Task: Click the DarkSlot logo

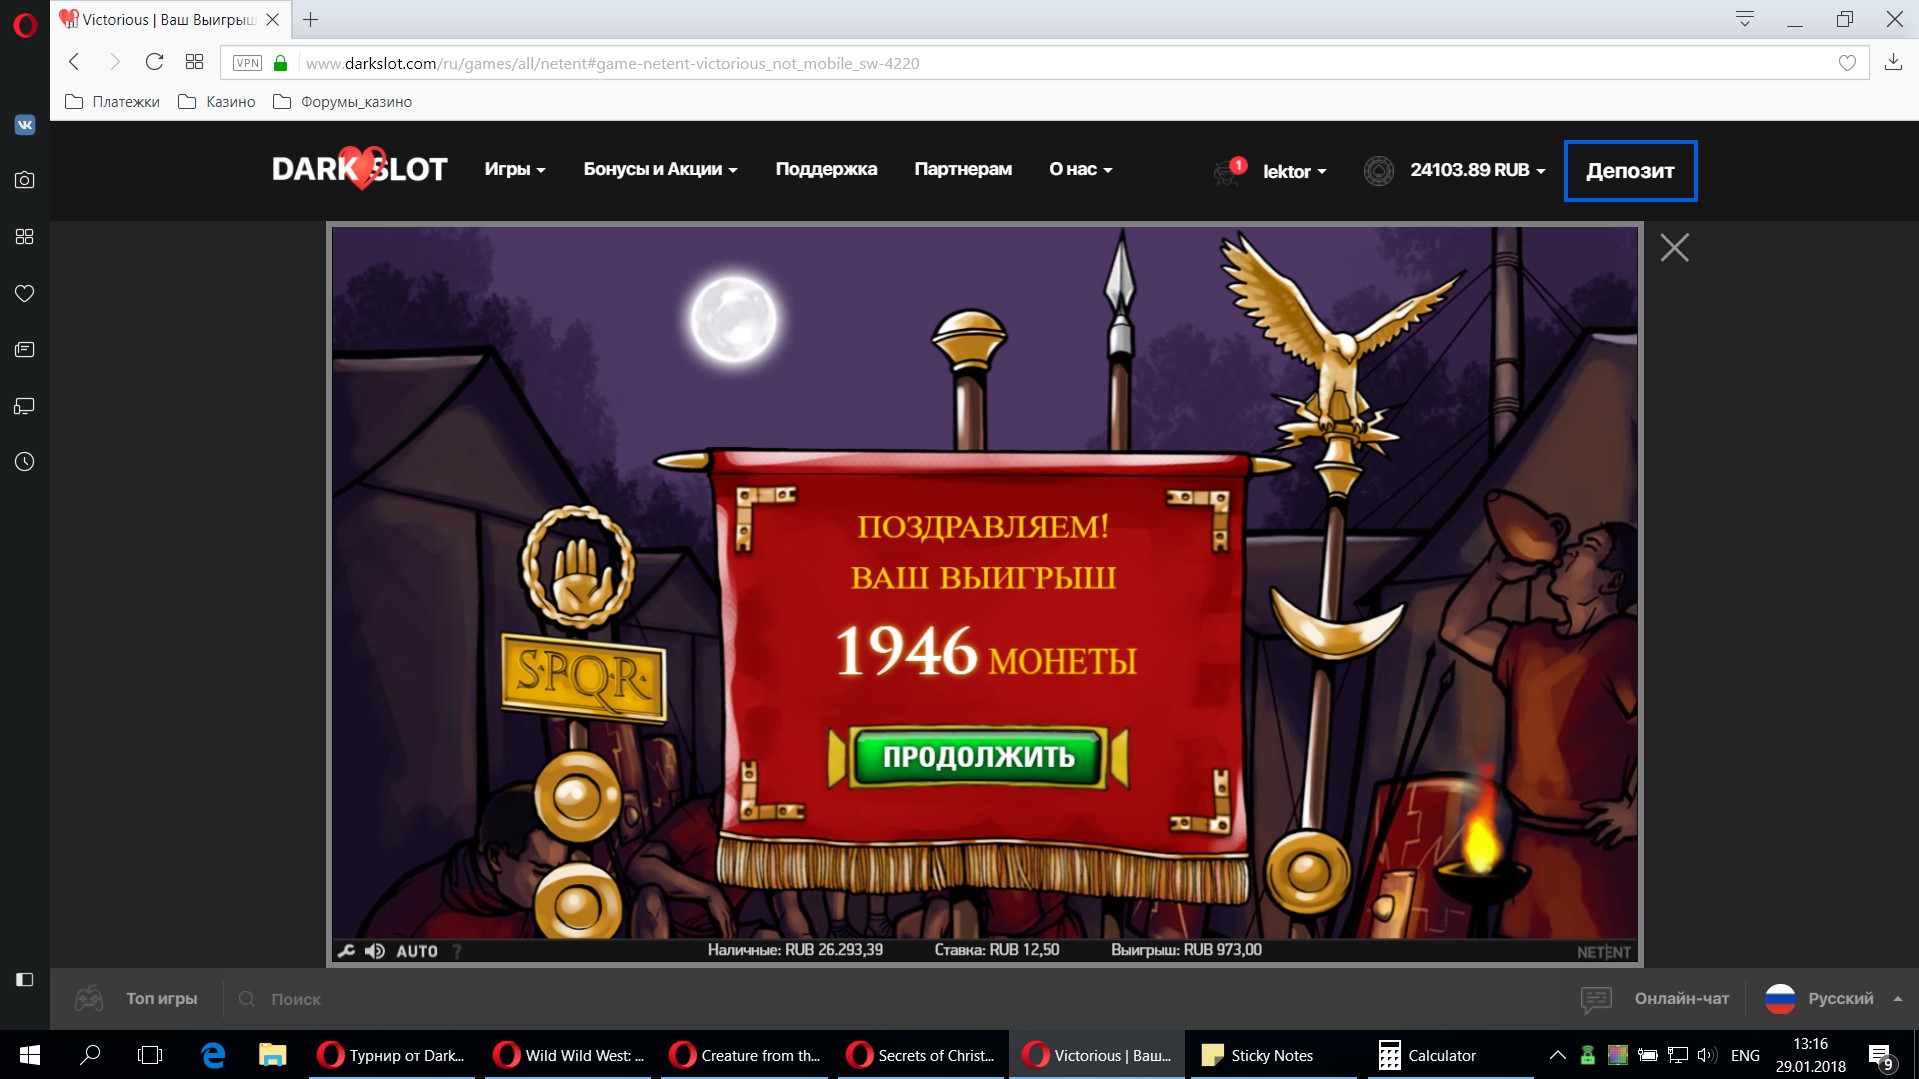Action: (360, 169)
